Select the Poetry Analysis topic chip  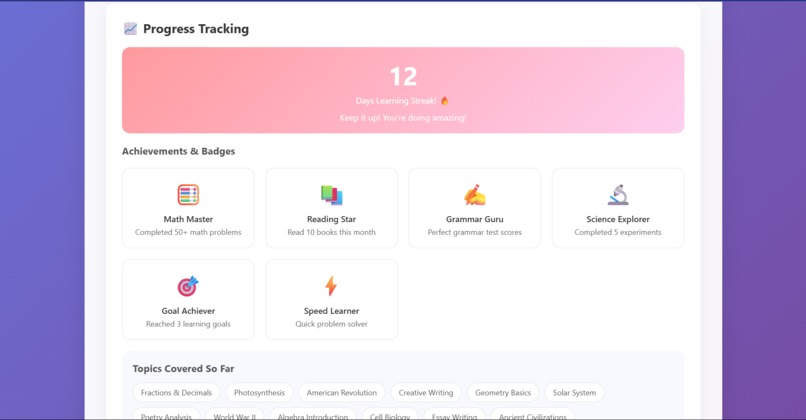click(166, 415)
